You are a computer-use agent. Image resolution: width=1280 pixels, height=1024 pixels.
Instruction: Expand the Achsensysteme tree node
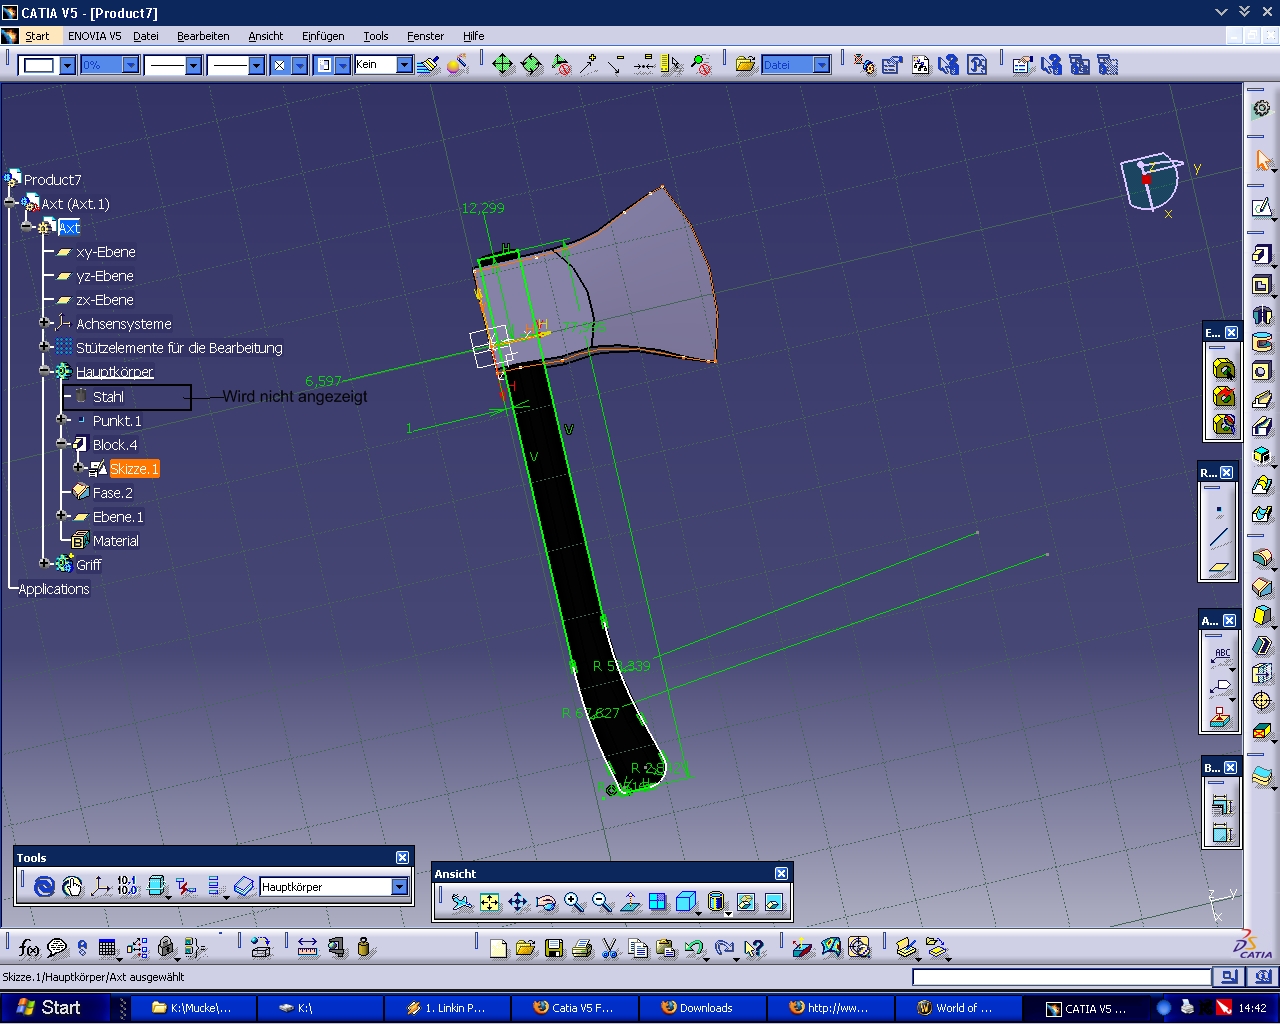pos(44,322)
